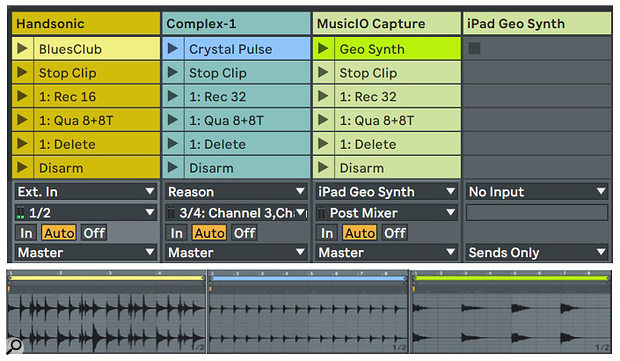
Task: Set Handsonic monitor to In
Action: [x=26, y=233]
